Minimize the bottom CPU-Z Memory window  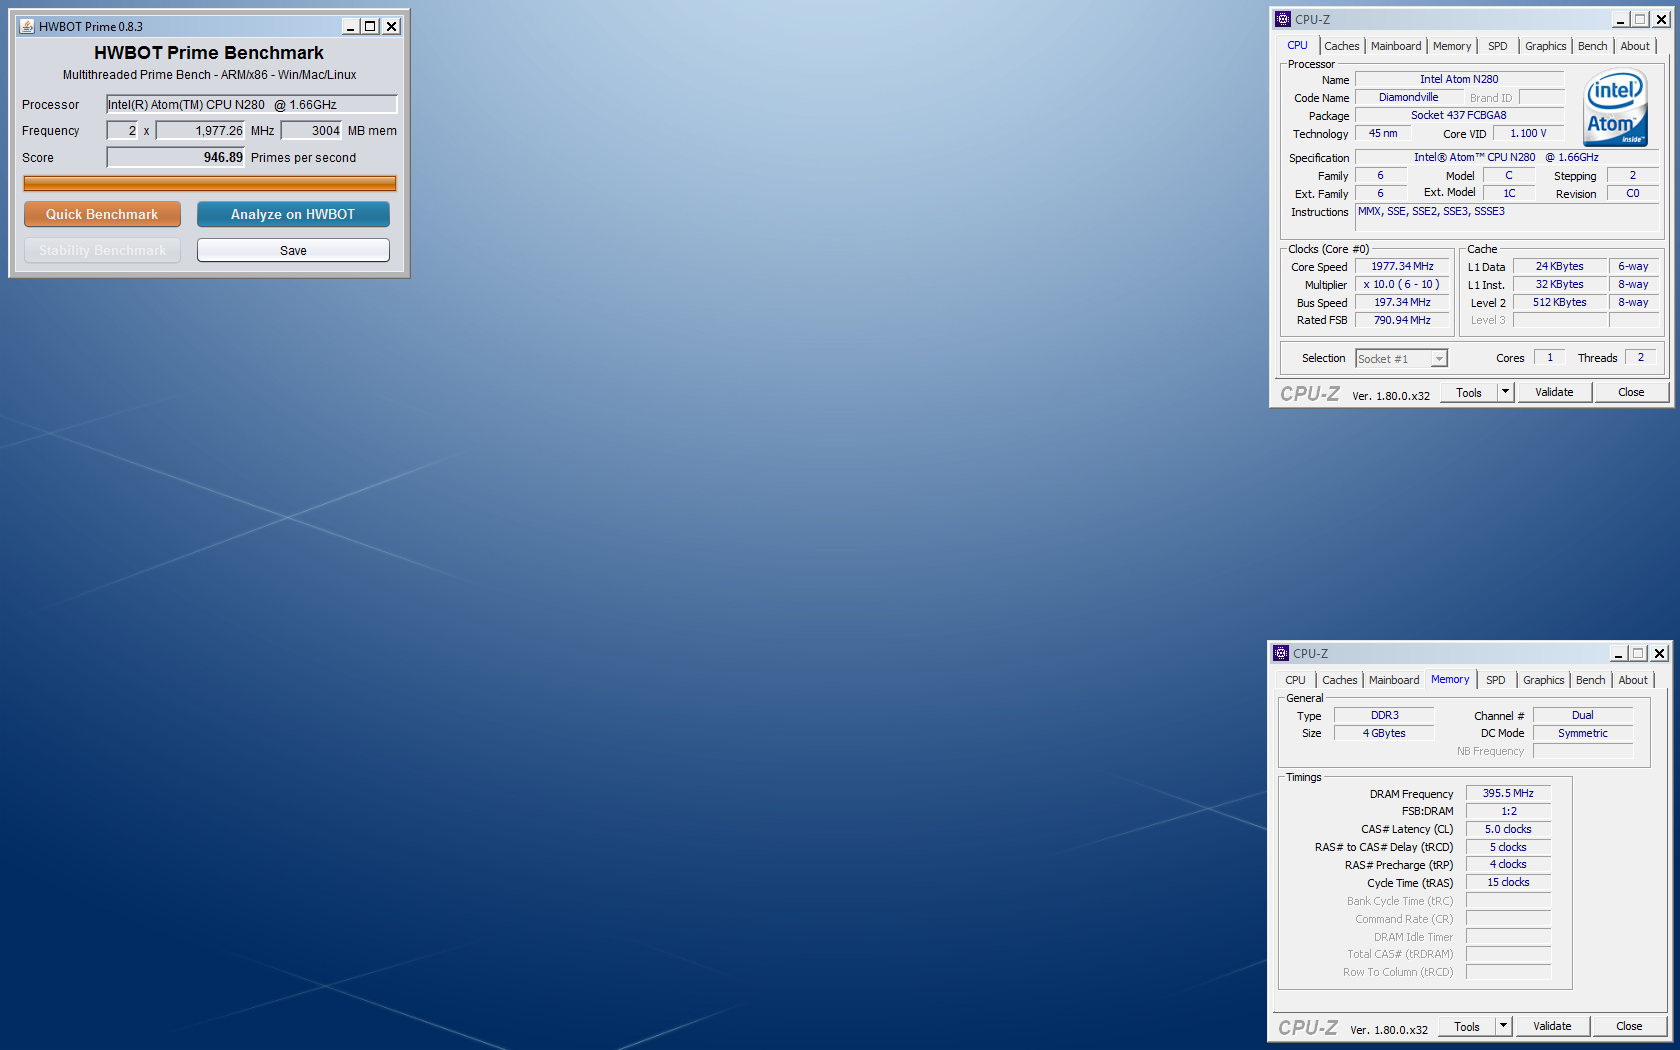tap(1618, 653)
